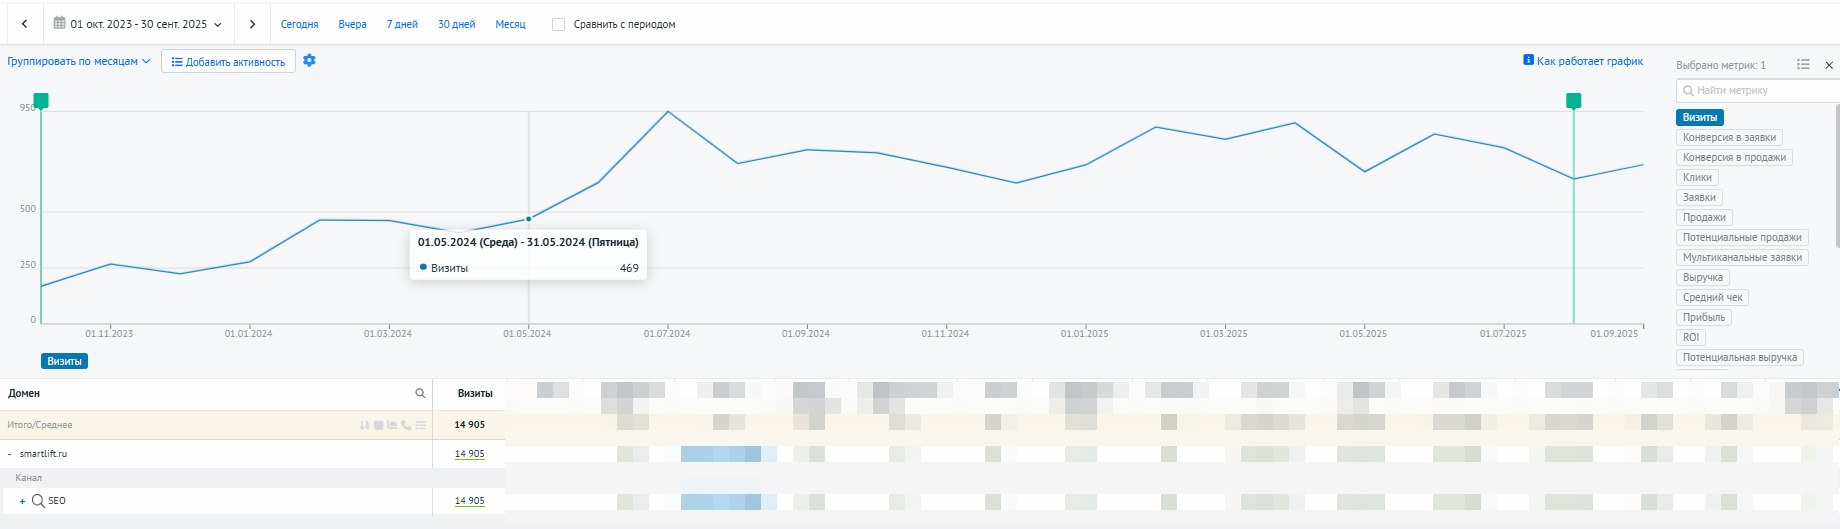Click the chart icon in the Итого/Среднее row
This screenshot has height=529, width=1840.
(392, 425)
